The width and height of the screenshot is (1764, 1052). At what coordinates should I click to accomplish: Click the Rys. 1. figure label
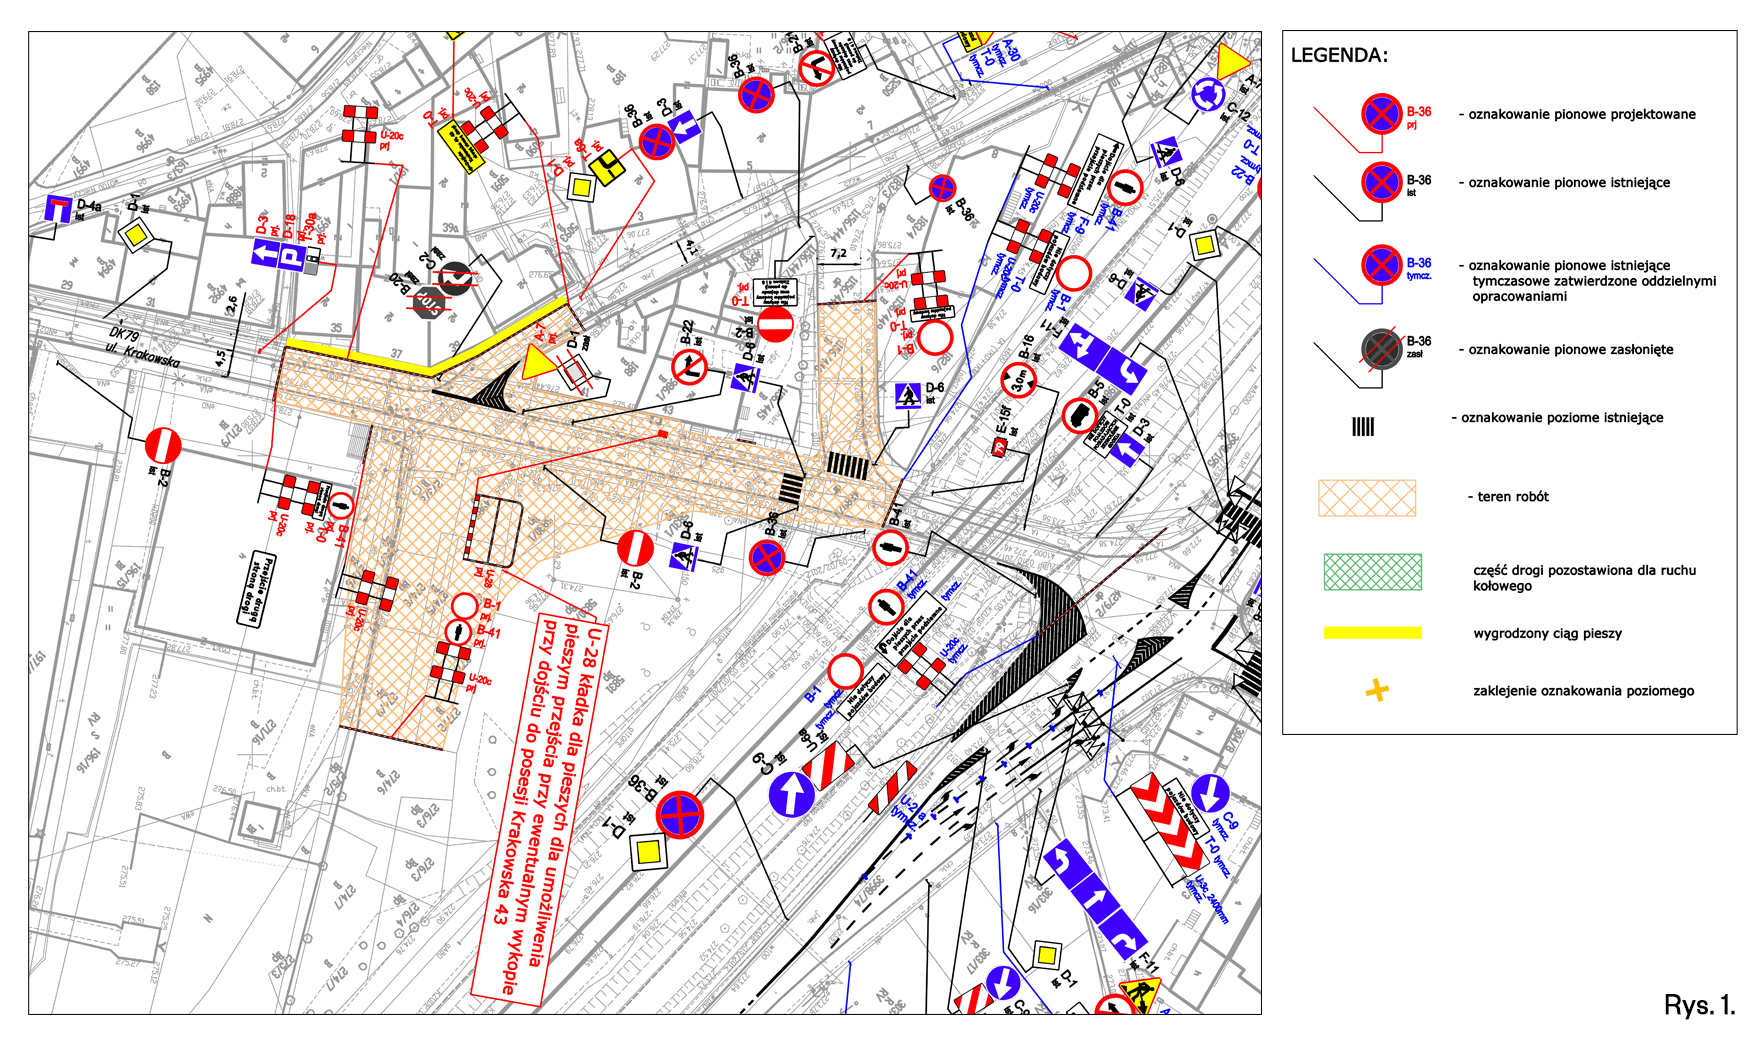click(1699, 1005)
